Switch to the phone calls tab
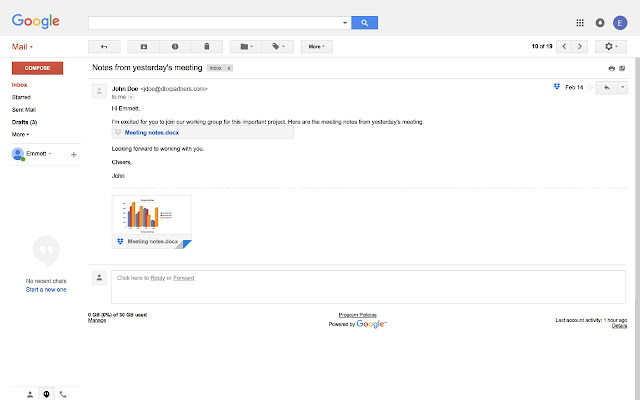 click(63, 394)
